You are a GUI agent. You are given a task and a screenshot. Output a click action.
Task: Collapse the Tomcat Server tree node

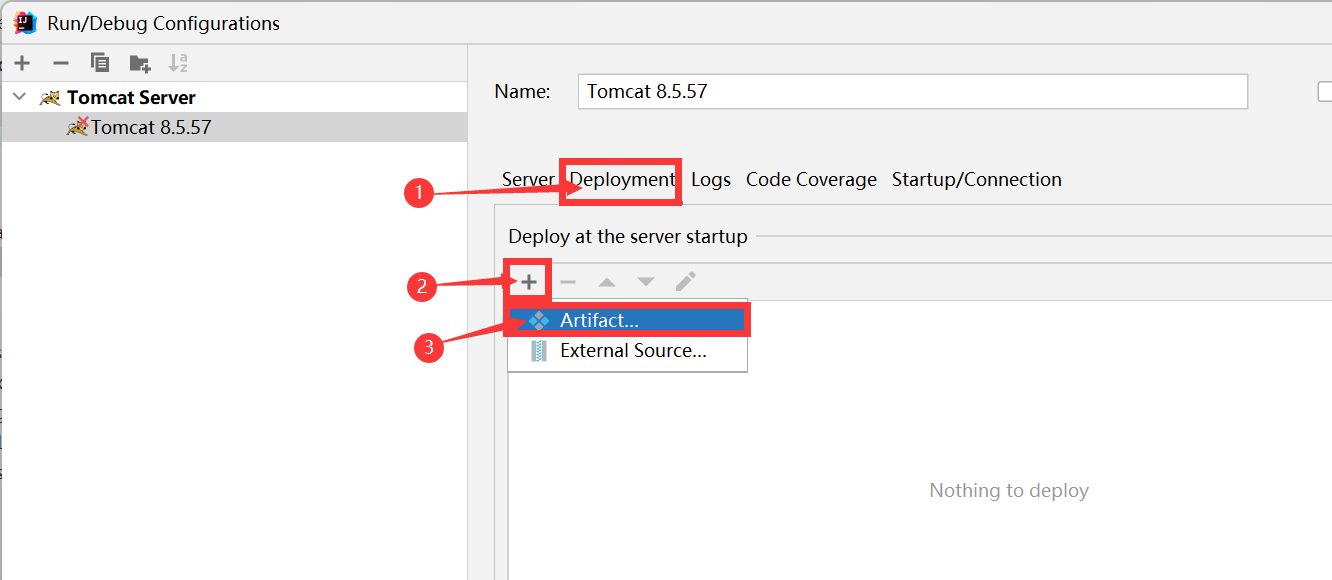tap(20, 97)
